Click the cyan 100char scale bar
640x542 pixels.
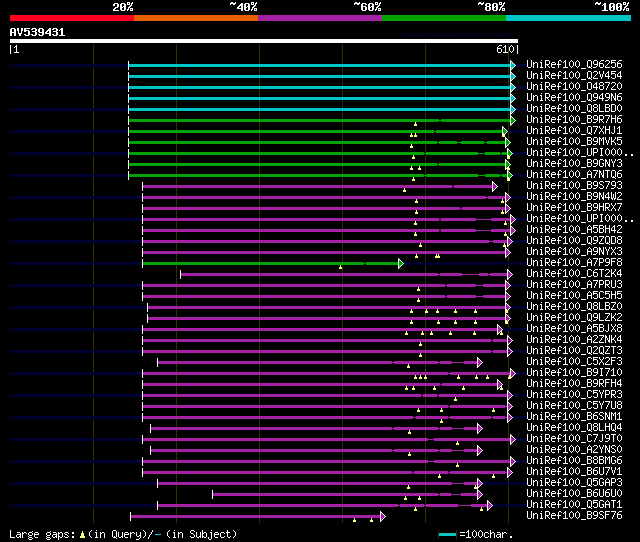447,534
